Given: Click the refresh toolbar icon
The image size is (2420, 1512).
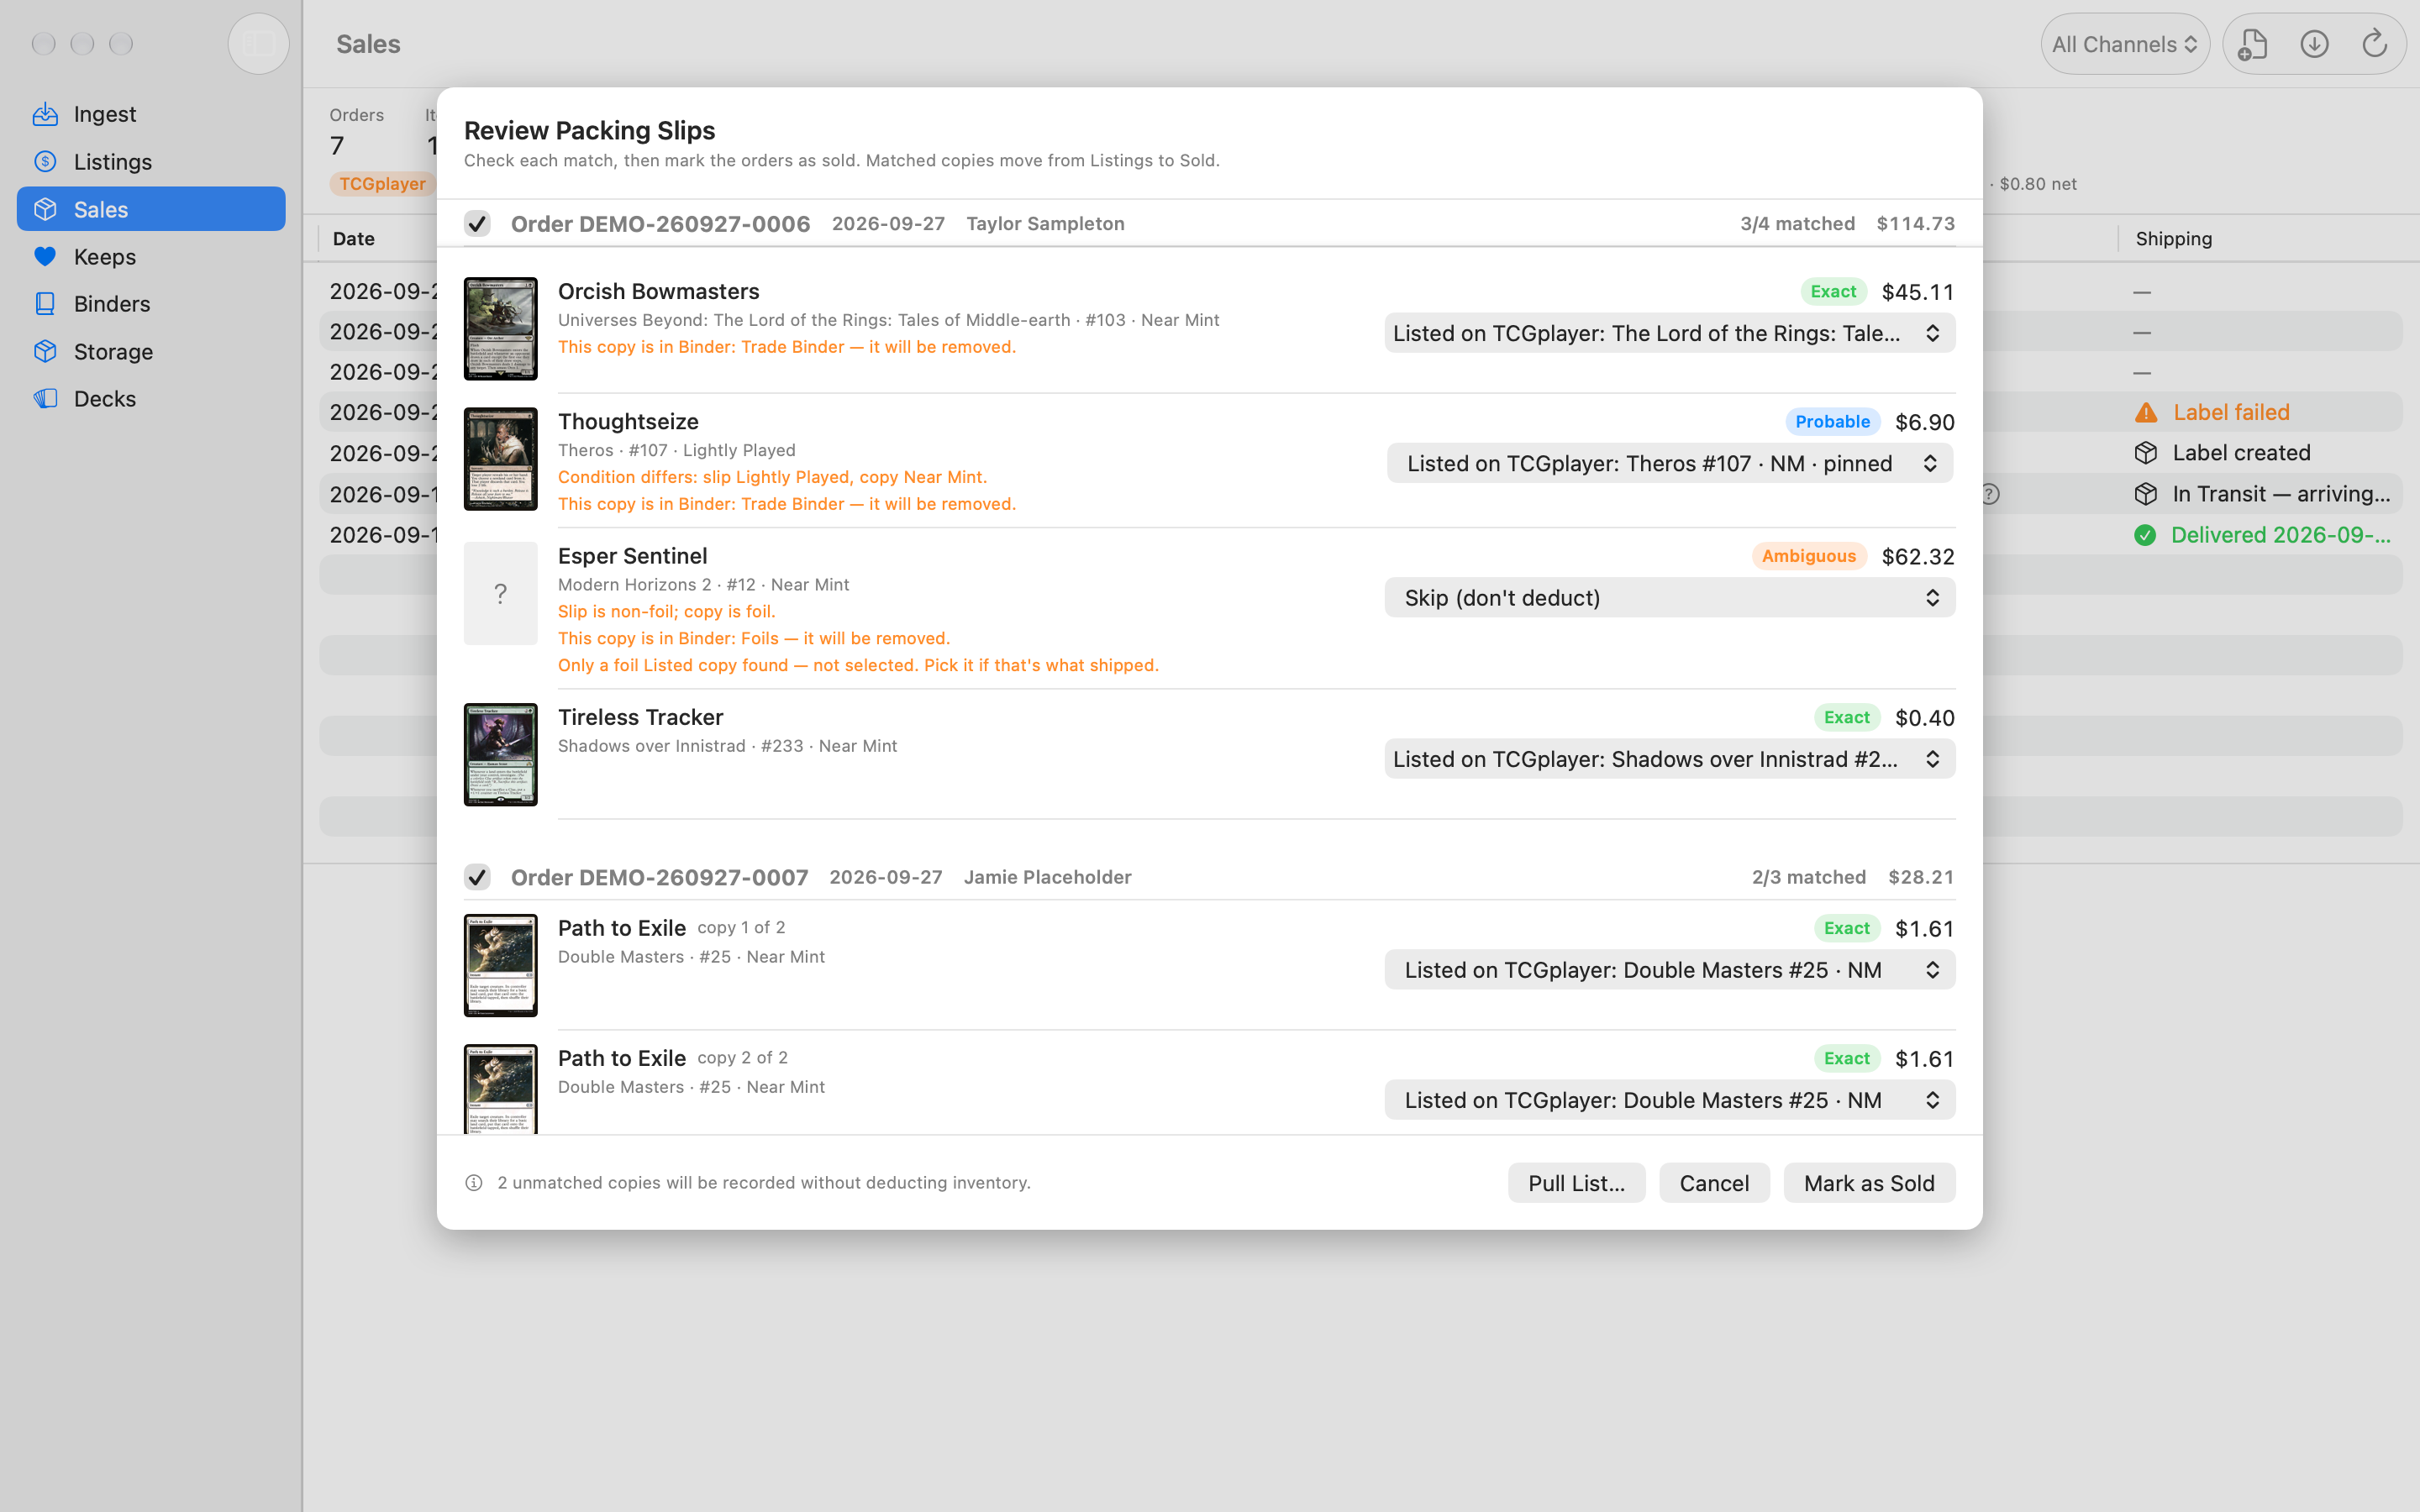Looking at the screenshot, I should [x=2375, y=44].
